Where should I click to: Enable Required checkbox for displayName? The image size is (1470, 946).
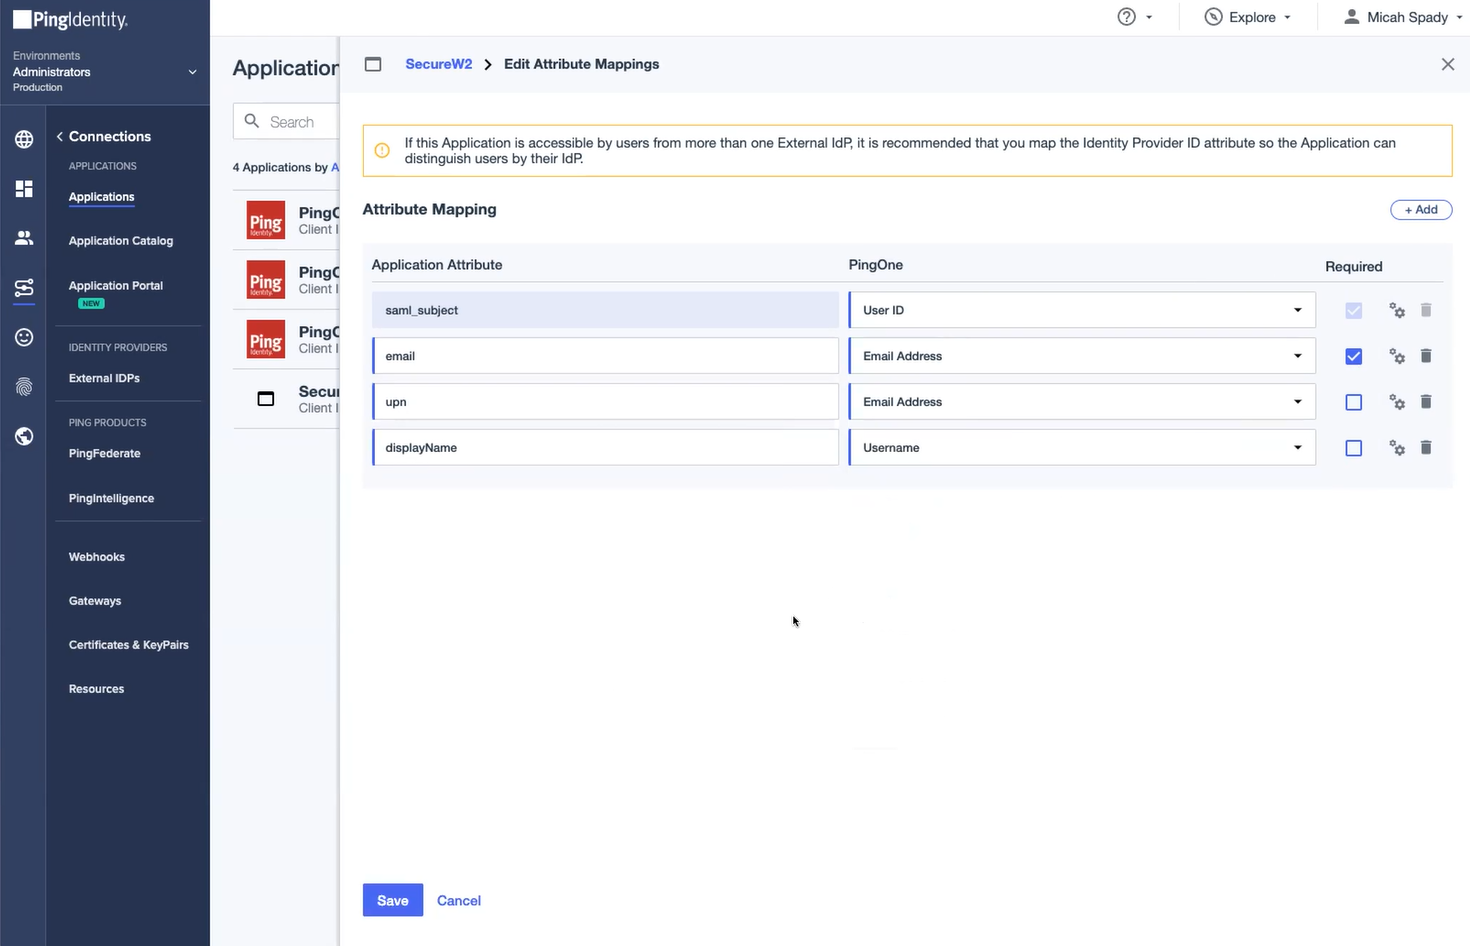tap(1353, 448)
